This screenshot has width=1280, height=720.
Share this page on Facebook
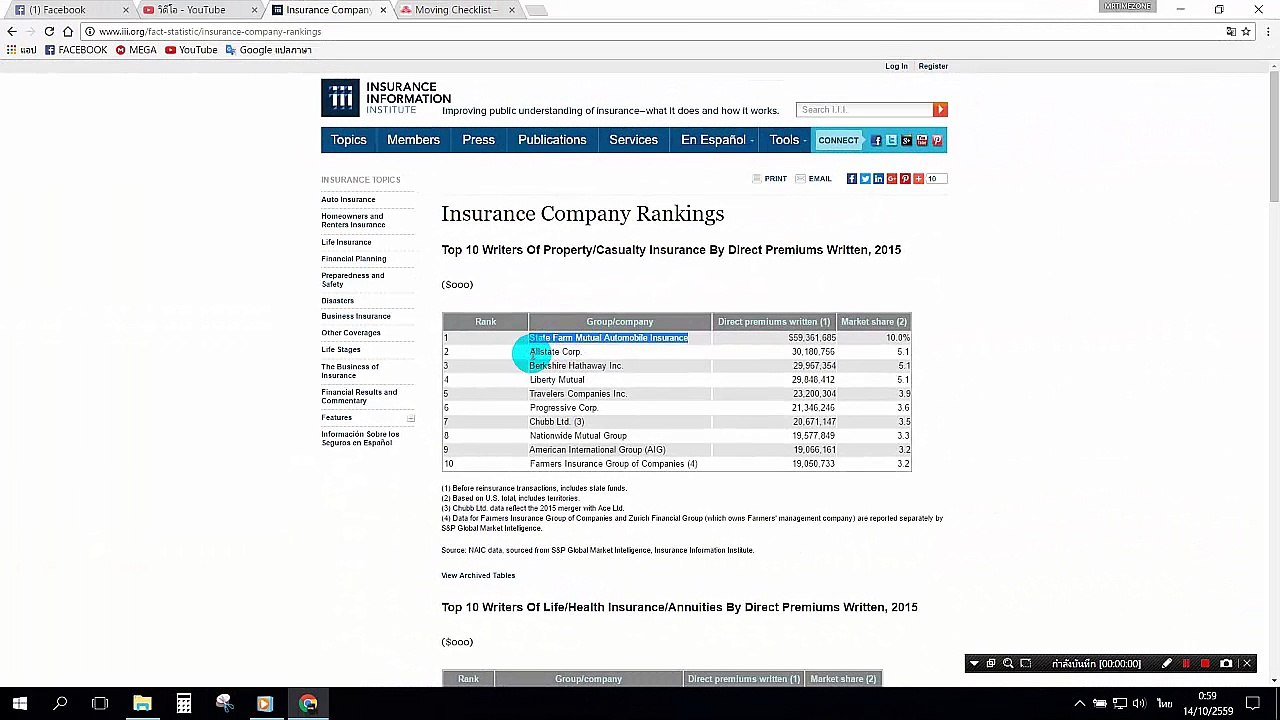[852, 179]
